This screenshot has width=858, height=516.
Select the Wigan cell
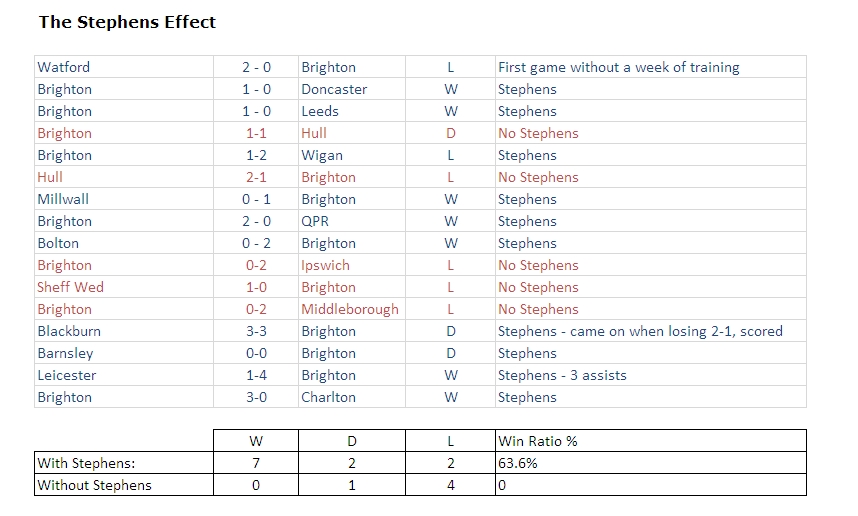352,155
